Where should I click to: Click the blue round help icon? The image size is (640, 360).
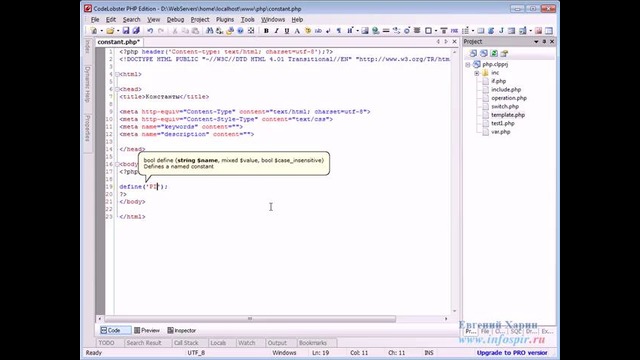pyautogui.click(x=240, y=31)
